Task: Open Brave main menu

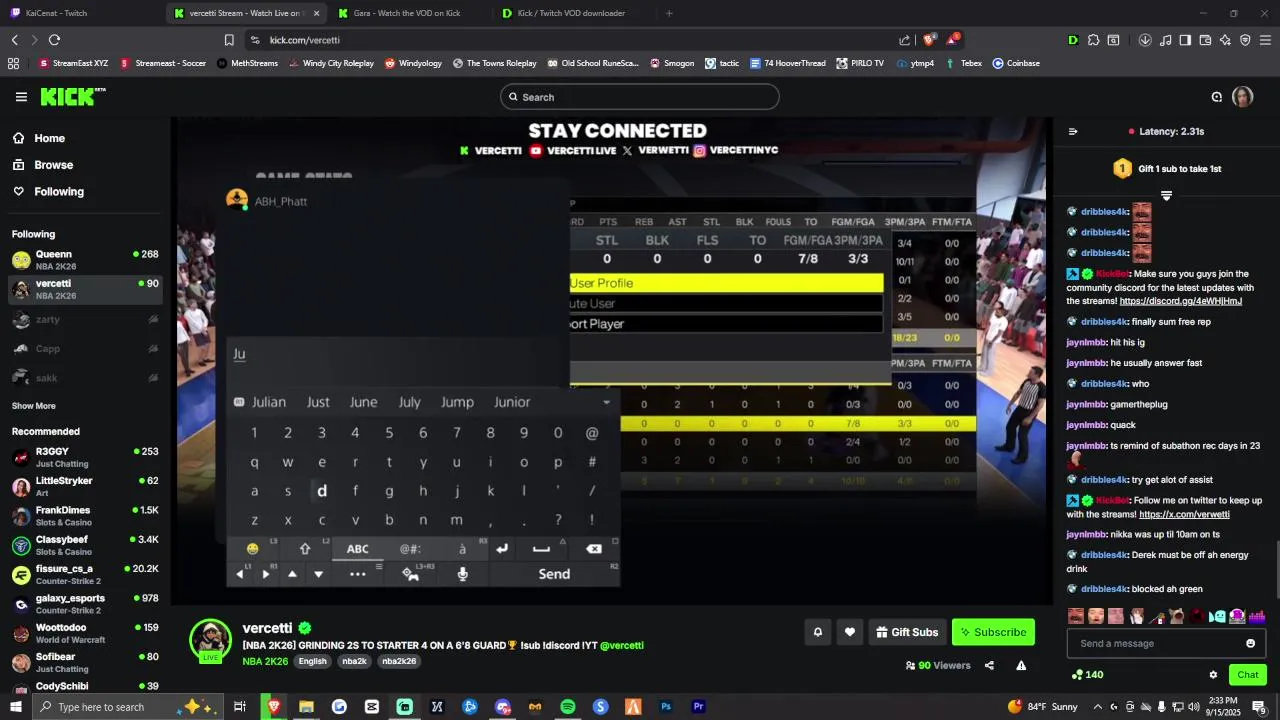Action: (1265, 40)
